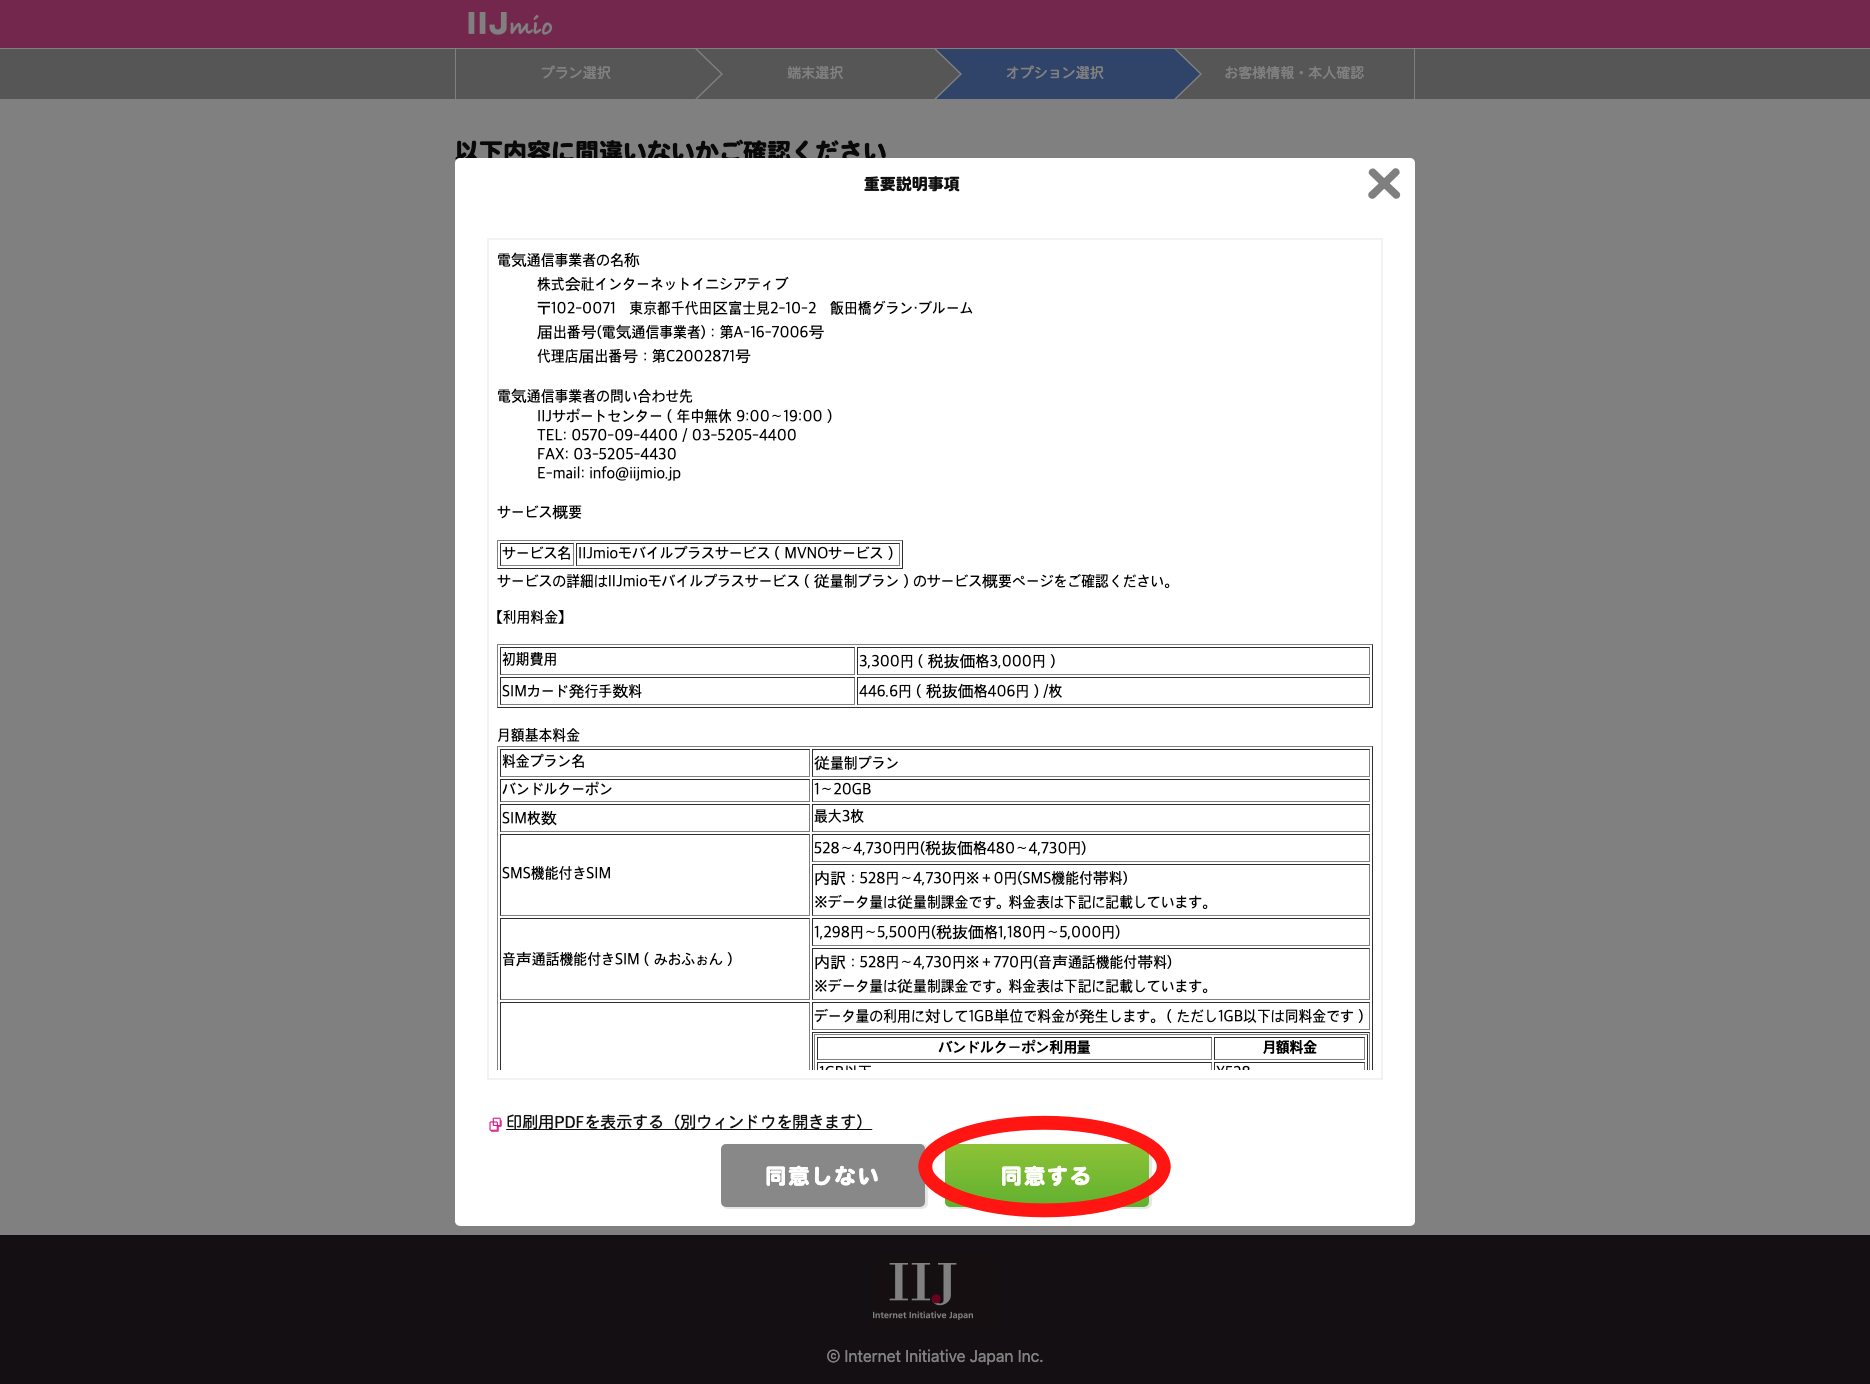This screenshot has width=1870, height=1384.
Task: Click the 電気通信事業者の問い合わせ先 heading
Action: (x=594, y=396)
